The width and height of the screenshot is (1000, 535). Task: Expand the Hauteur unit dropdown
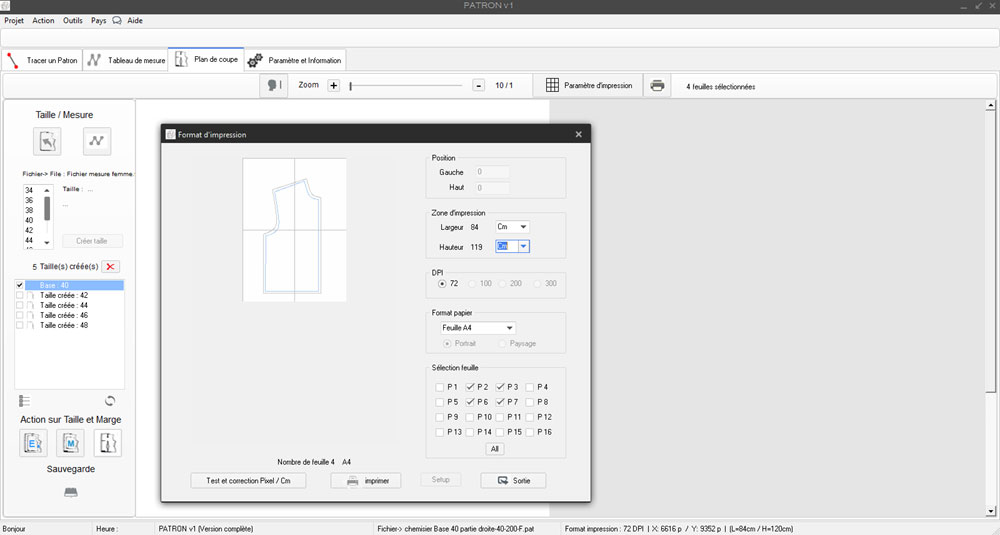523,246
